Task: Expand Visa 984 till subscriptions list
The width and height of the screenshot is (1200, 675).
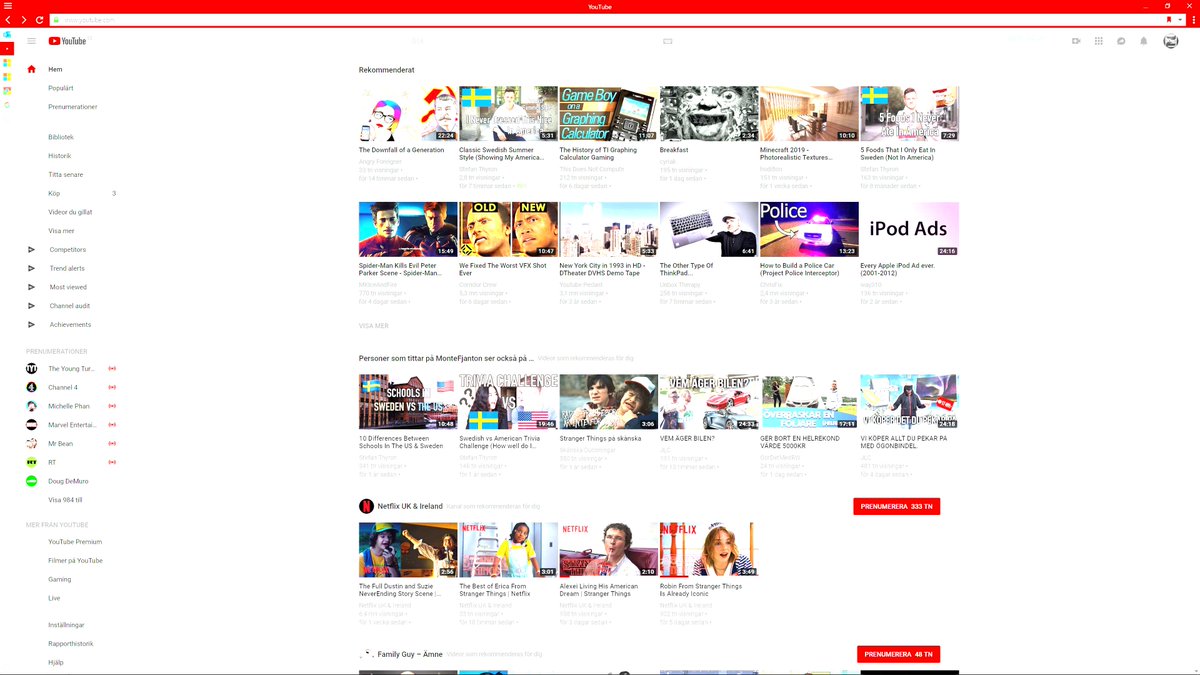Action: coord(65,500)
